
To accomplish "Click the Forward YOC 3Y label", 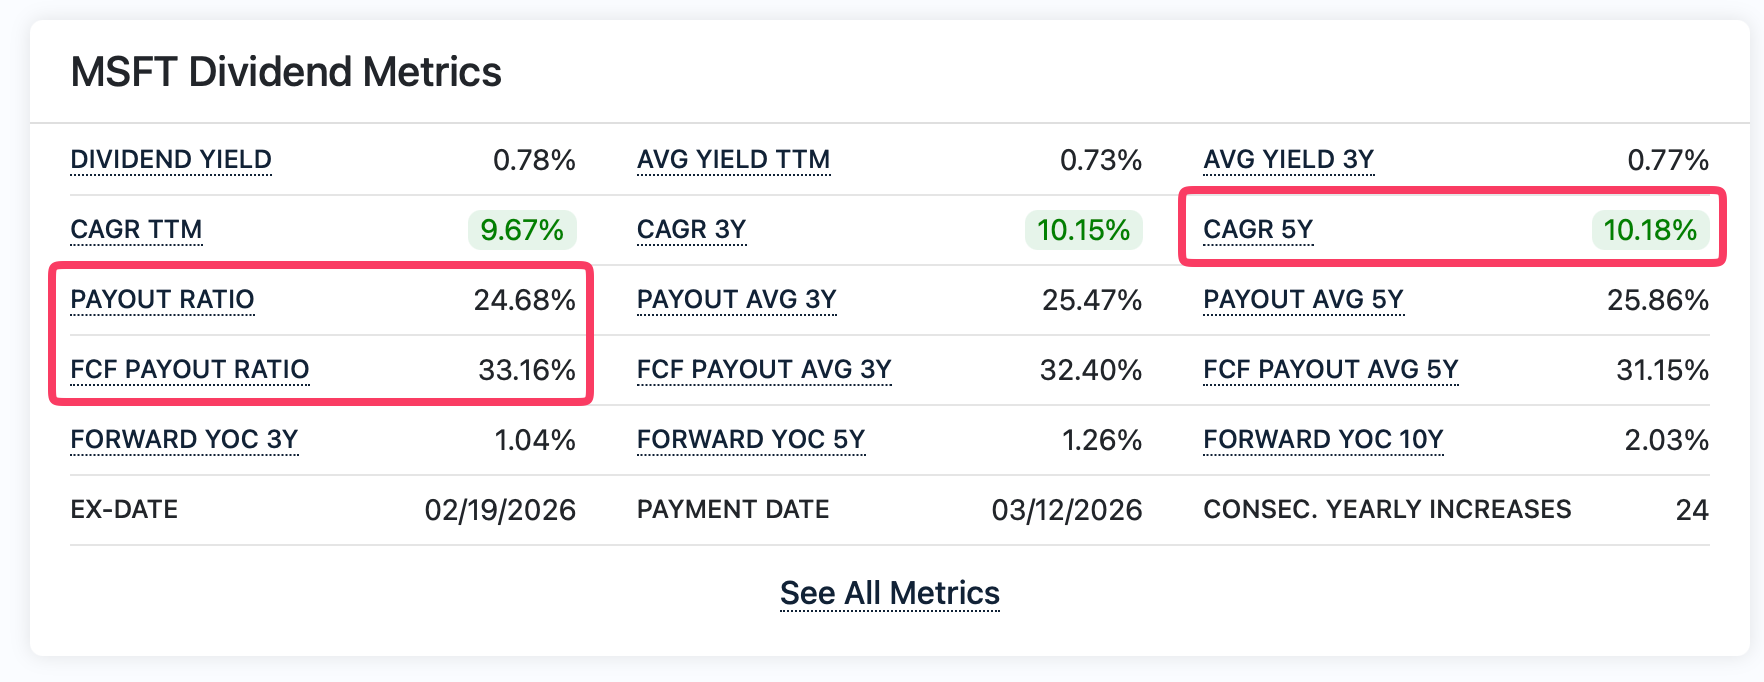I will tap(184, 439).
